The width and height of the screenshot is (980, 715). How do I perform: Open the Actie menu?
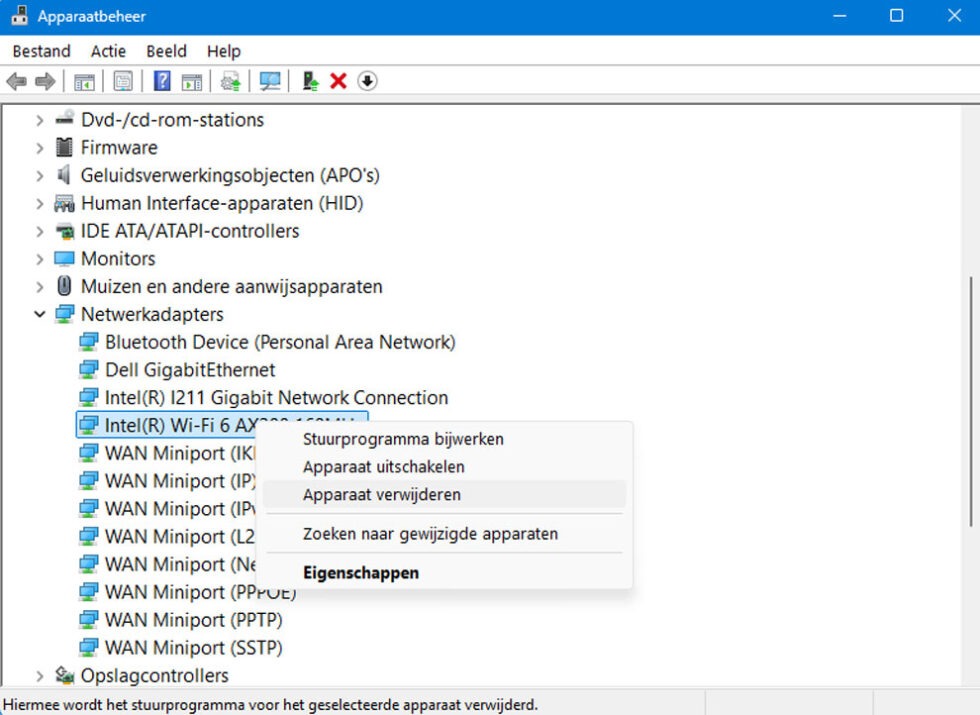point(108,51)
